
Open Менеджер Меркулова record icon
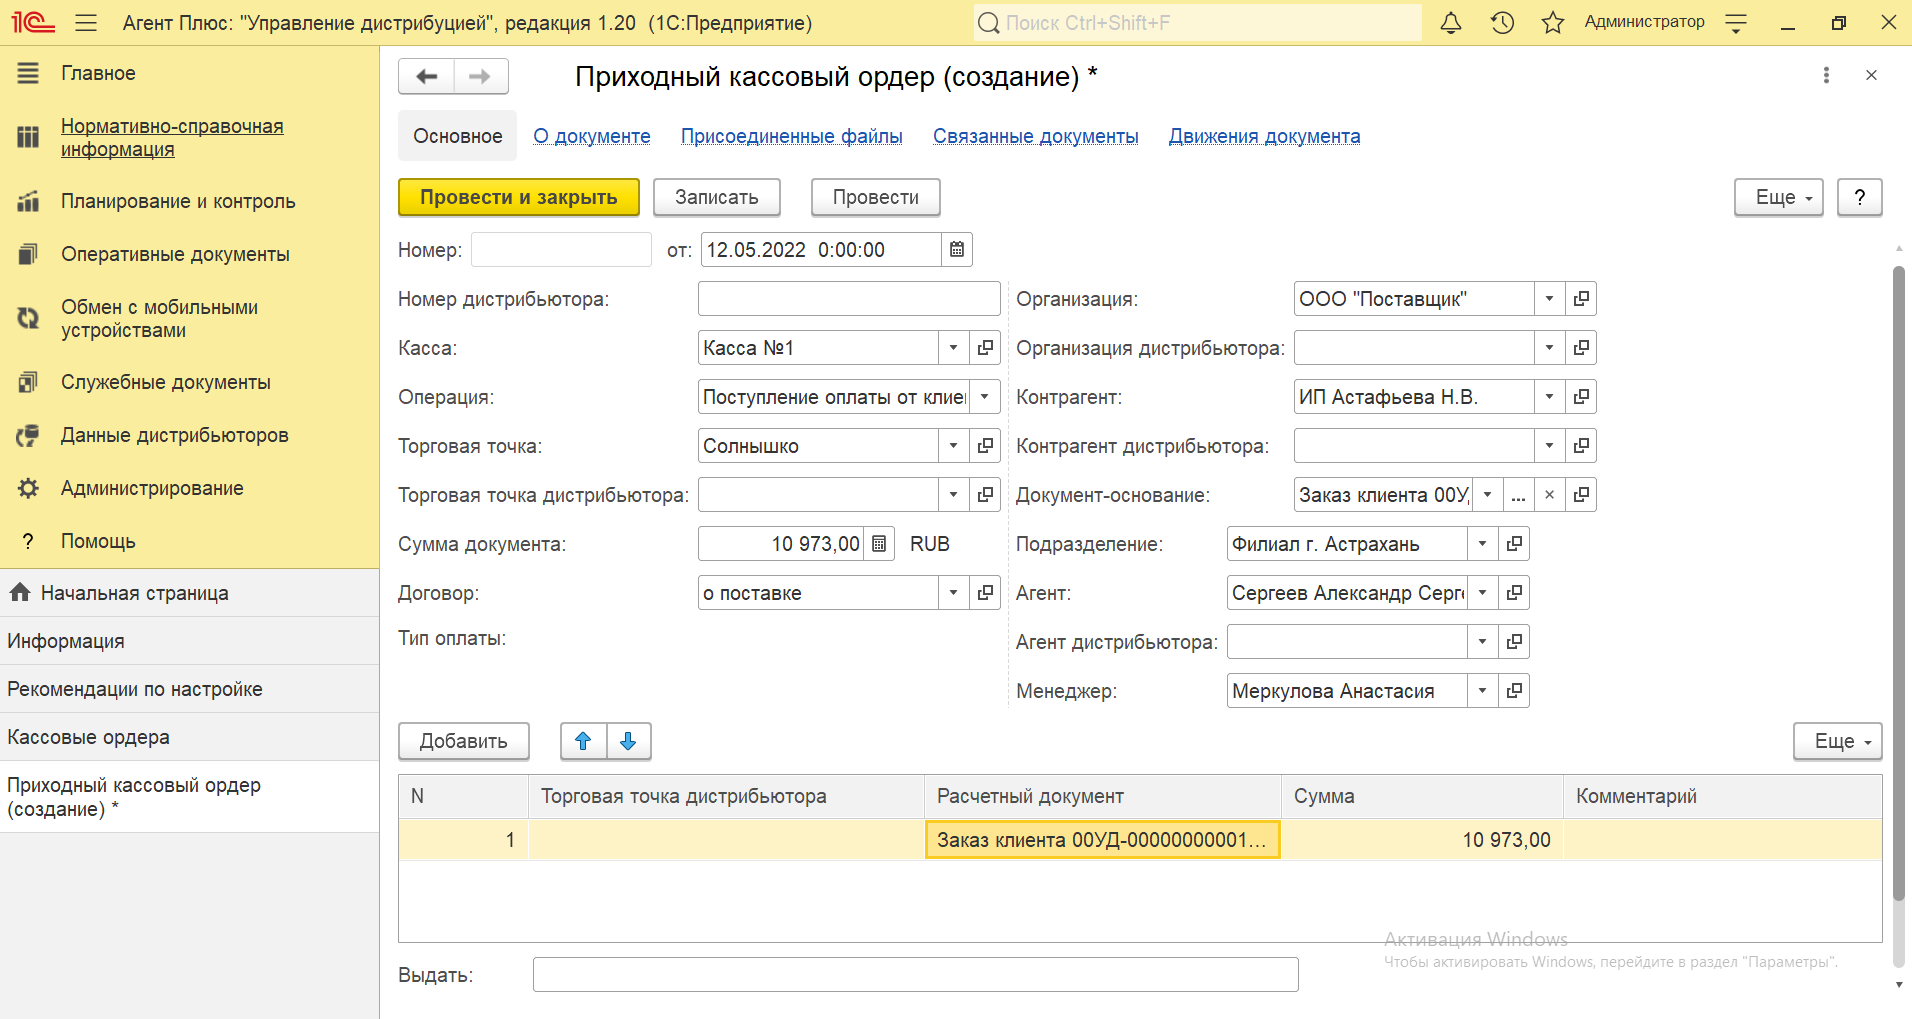click(1514, 691)
